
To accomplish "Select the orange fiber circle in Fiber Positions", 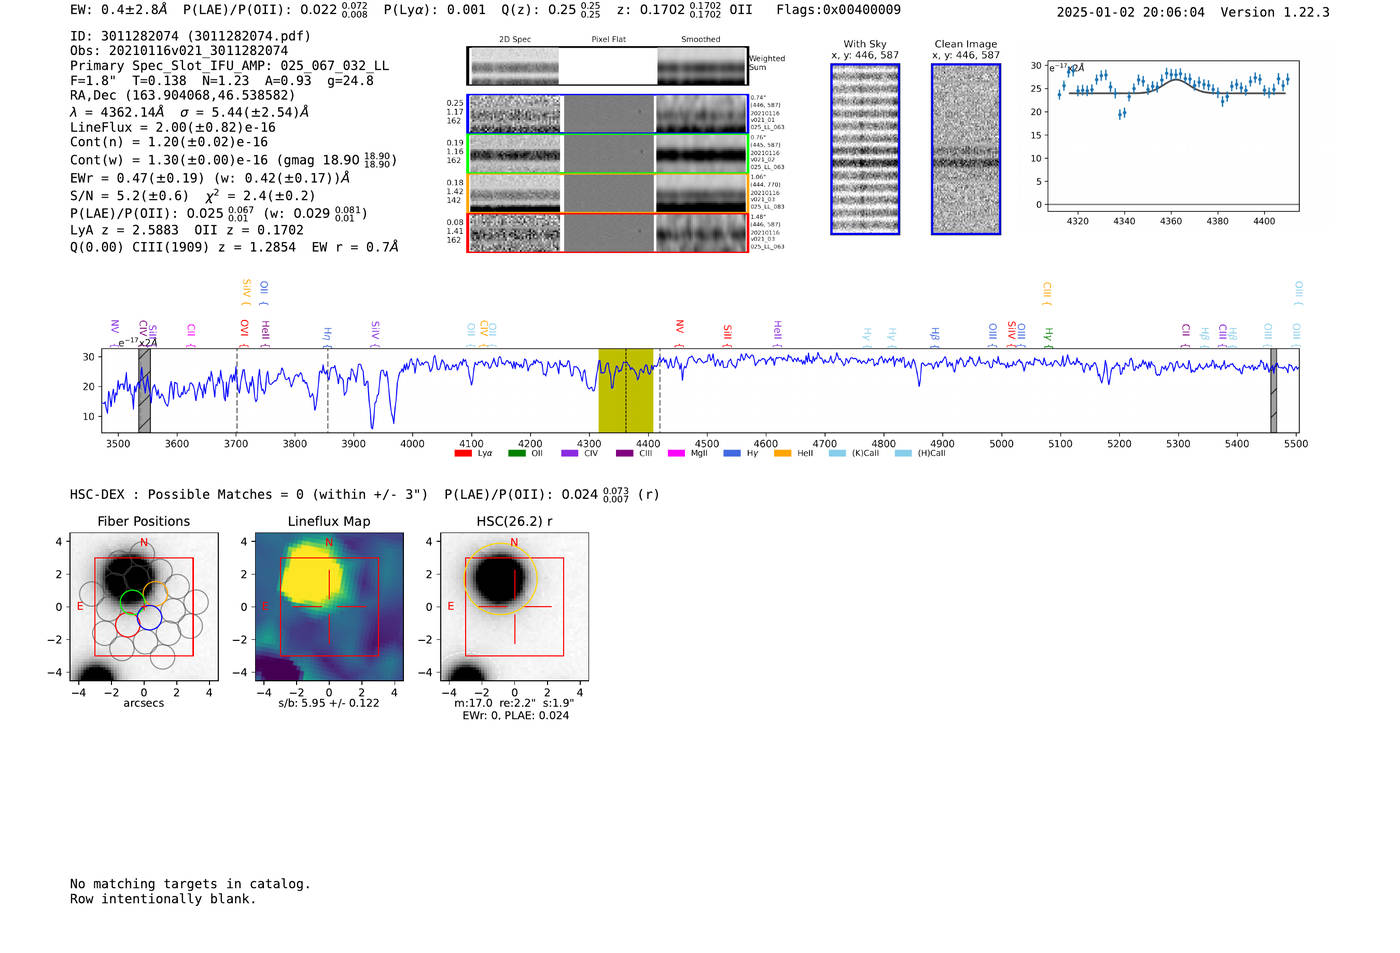I will pos(156,592).
